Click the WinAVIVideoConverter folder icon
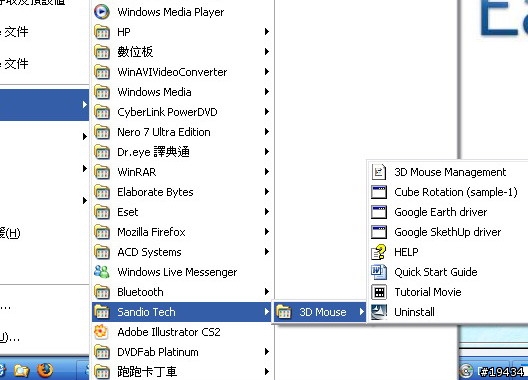Viewport: 528px width, 380px height. click(x=102, y=72)
